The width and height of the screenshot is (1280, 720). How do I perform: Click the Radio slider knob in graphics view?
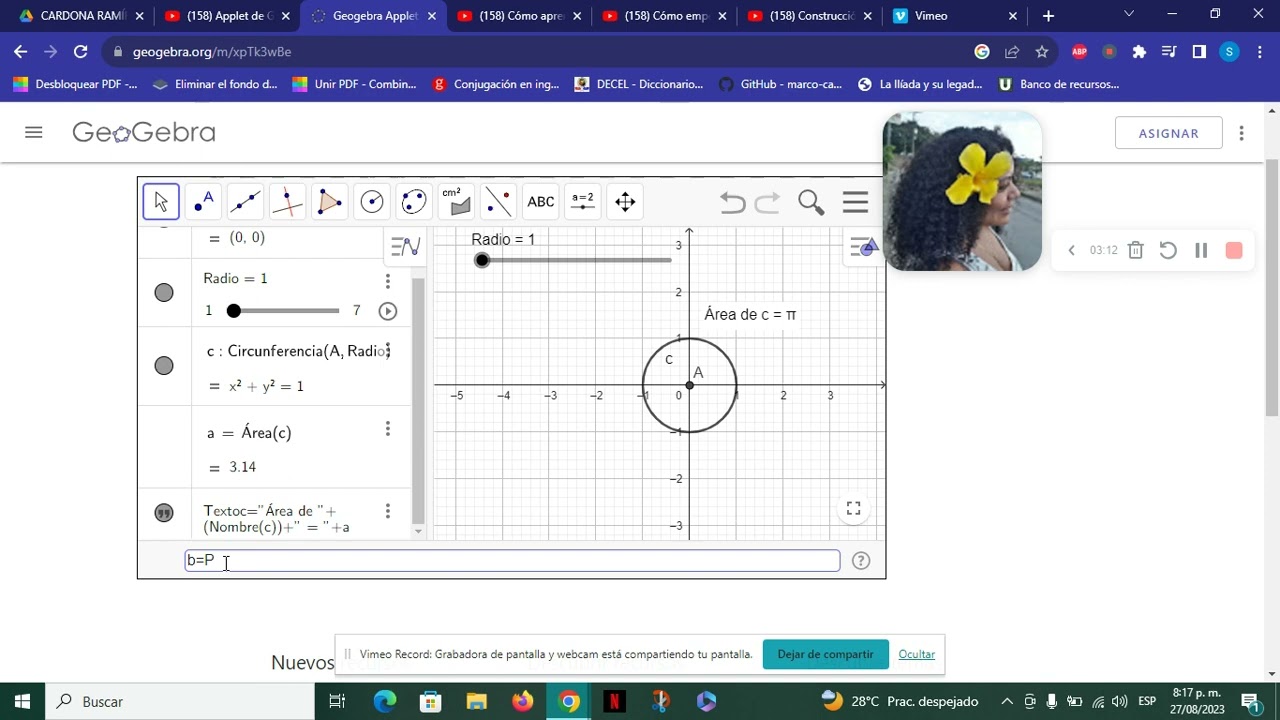tap(482, 260)
